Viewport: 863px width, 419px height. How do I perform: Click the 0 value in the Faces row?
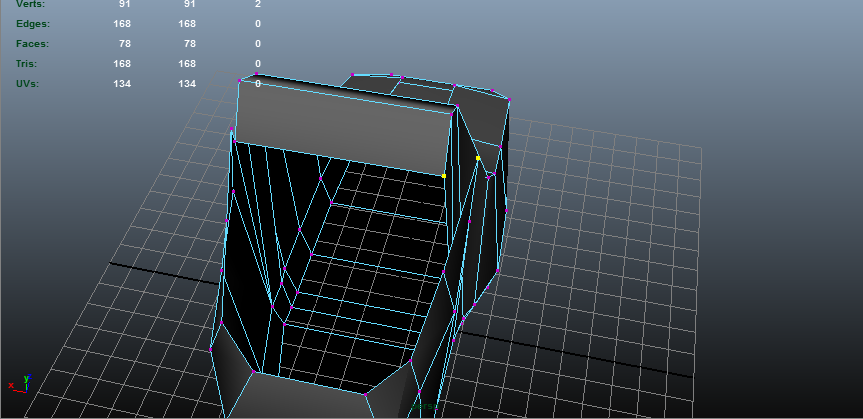(258, 43)
